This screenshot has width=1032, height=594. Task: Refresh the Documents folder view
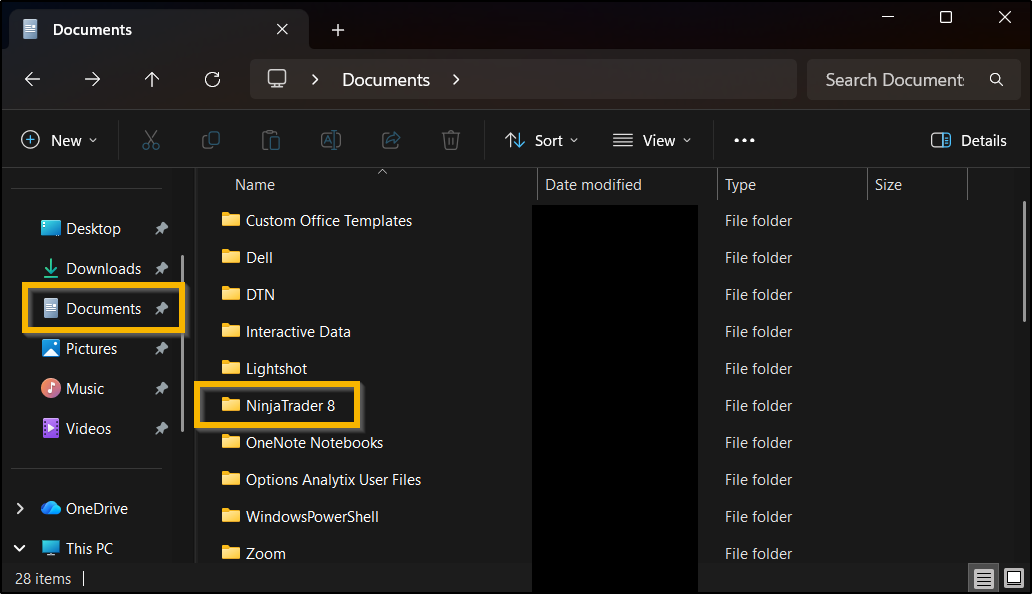212,80
